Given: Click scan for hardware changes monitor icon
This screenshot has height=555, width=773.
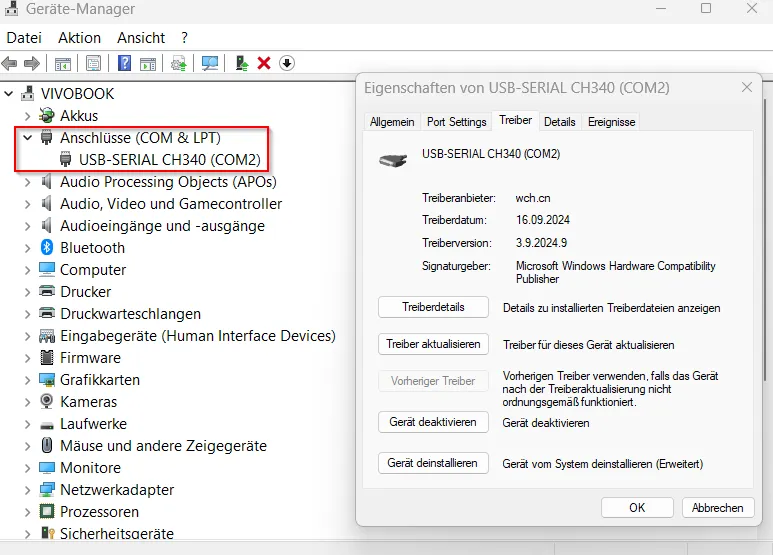Looking at the screenshot, I should (x=210, y=63).
